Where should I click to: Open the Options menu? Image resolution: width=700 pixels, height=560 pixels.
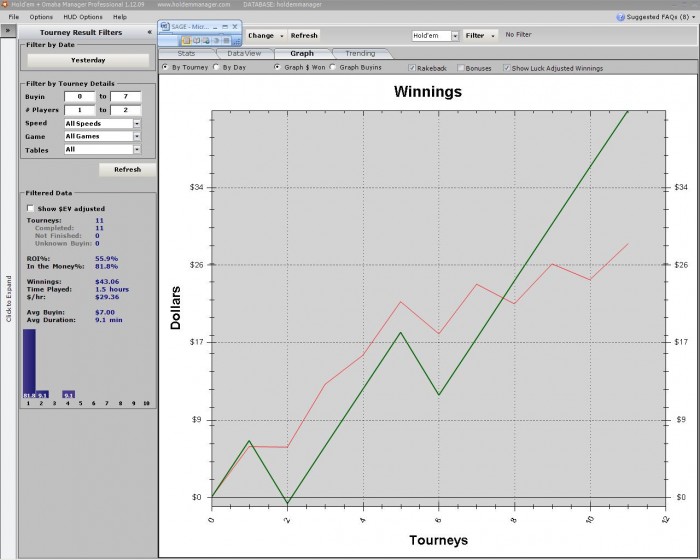point(41,17)
